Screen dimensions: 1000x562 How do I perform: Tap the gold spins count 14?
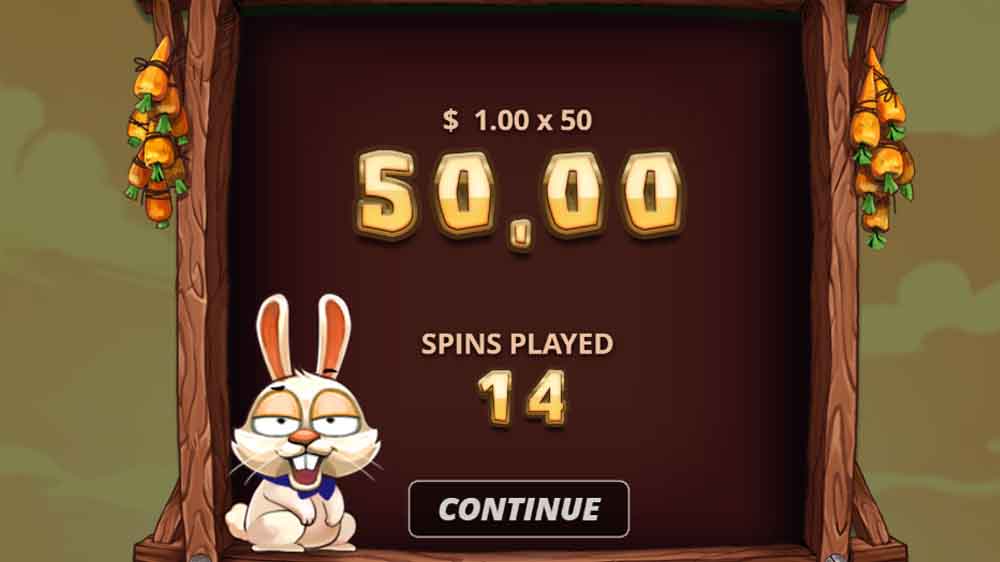(x=522, y=398)
